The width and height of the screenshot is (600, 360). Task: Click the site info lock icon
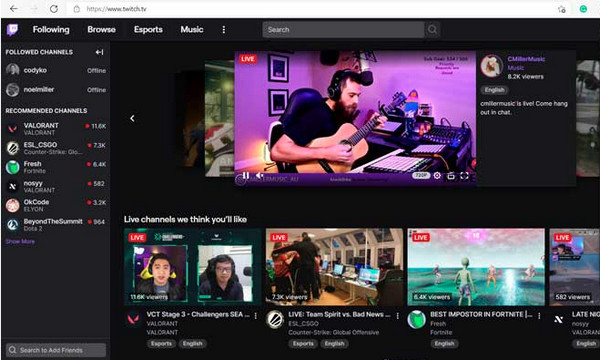pyautogui.click(x=77, y=9)
